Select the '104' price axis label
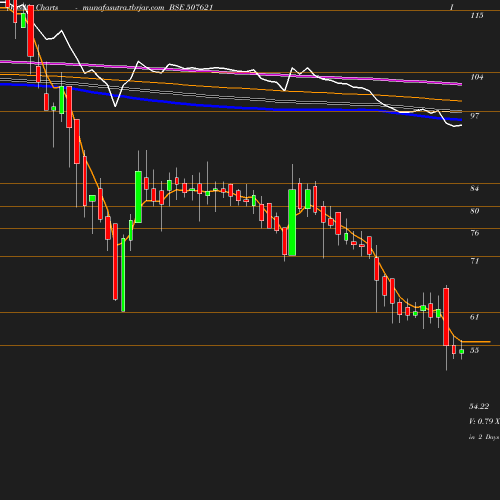 click(477, 77)
